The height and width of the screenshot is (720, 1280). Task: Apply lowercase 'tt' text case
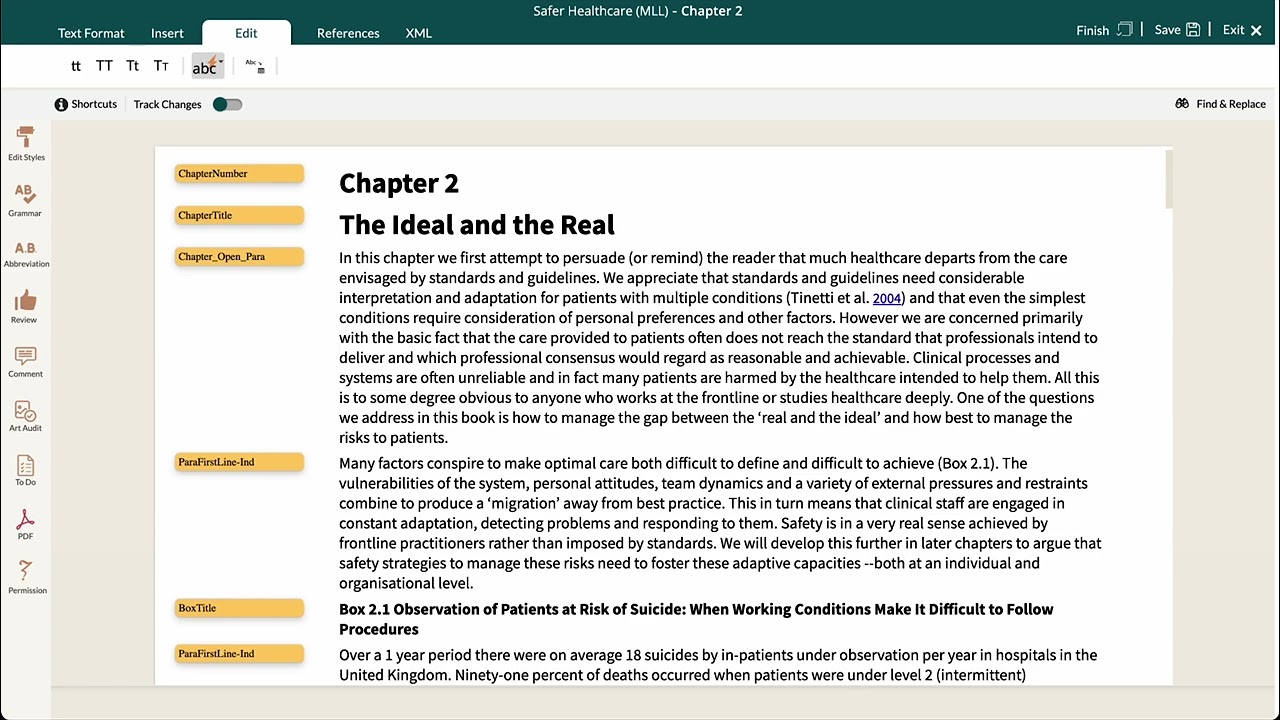[x=76, y=66]
